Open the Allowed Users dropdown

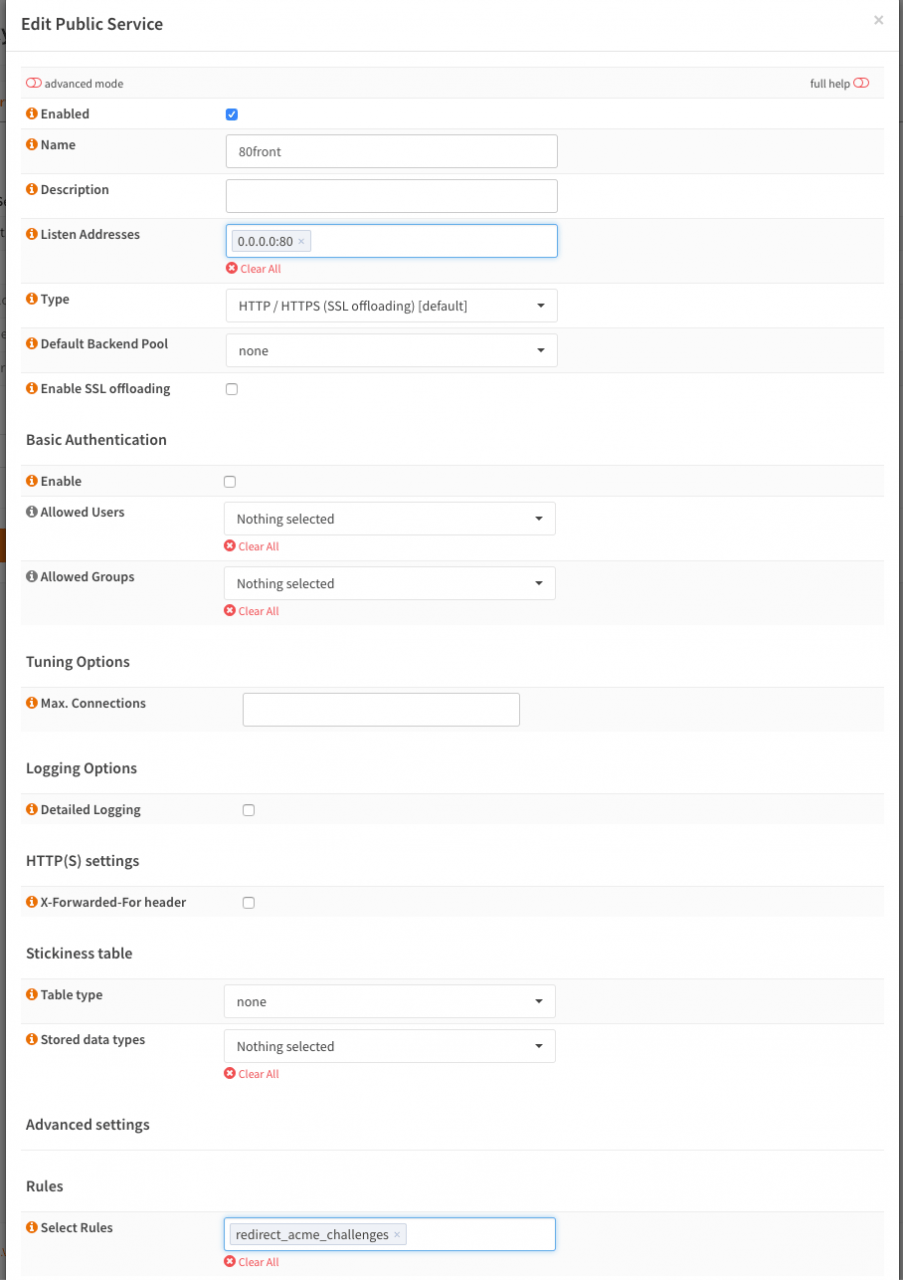[x=389, y=519]
